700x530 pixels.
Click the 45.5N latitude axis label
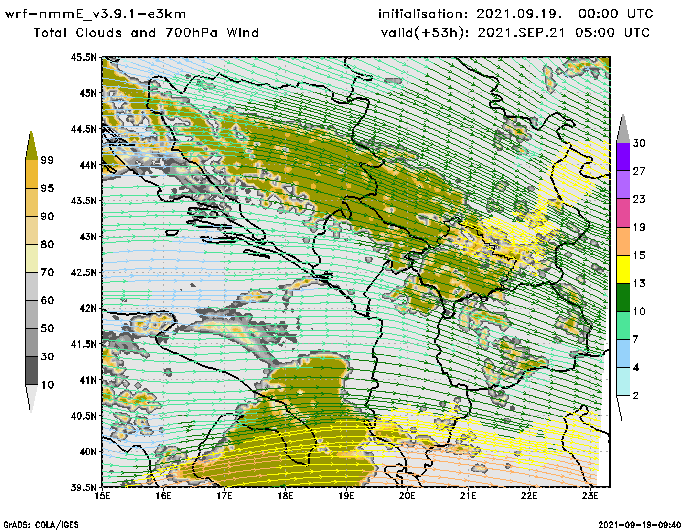point(83,57)
